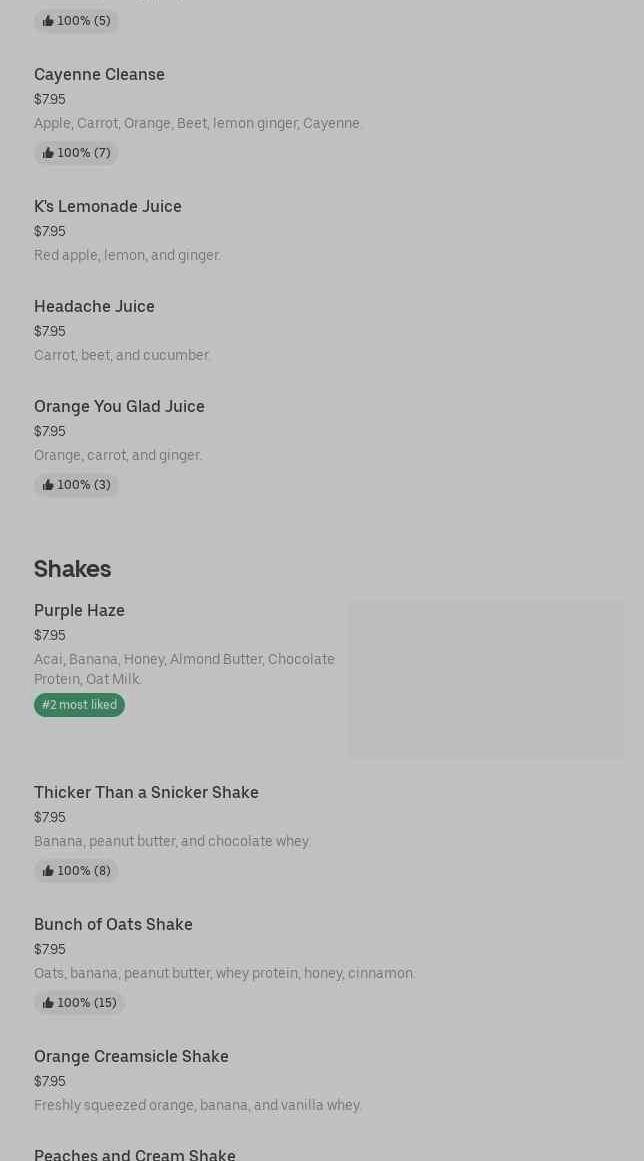This screenshot has width=644, height=1161.
Task: Click thumbs-up icon under Orange You Glad Juice
Action: [x=48, y=485]
